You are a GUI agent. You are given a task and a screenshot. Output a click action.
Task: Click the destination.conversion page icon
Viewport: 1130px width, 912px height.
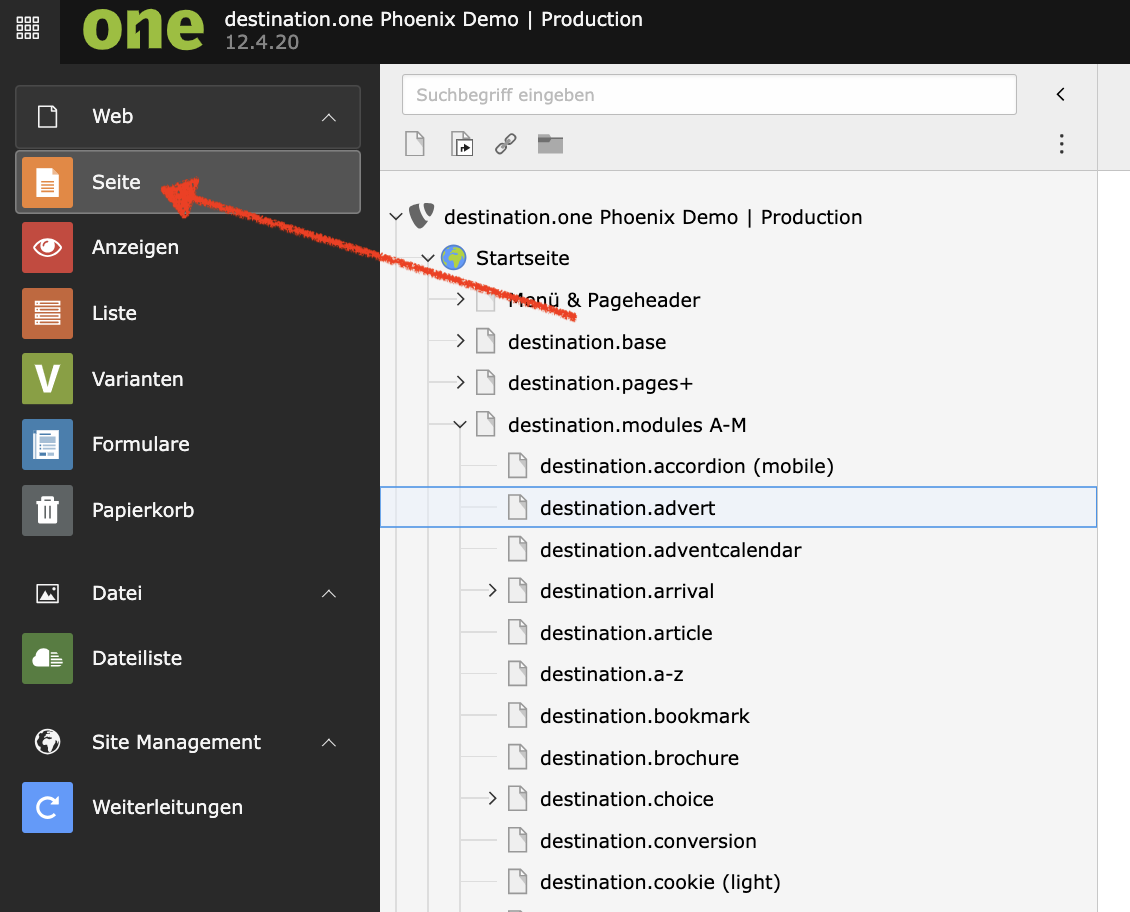pos(517,840)
